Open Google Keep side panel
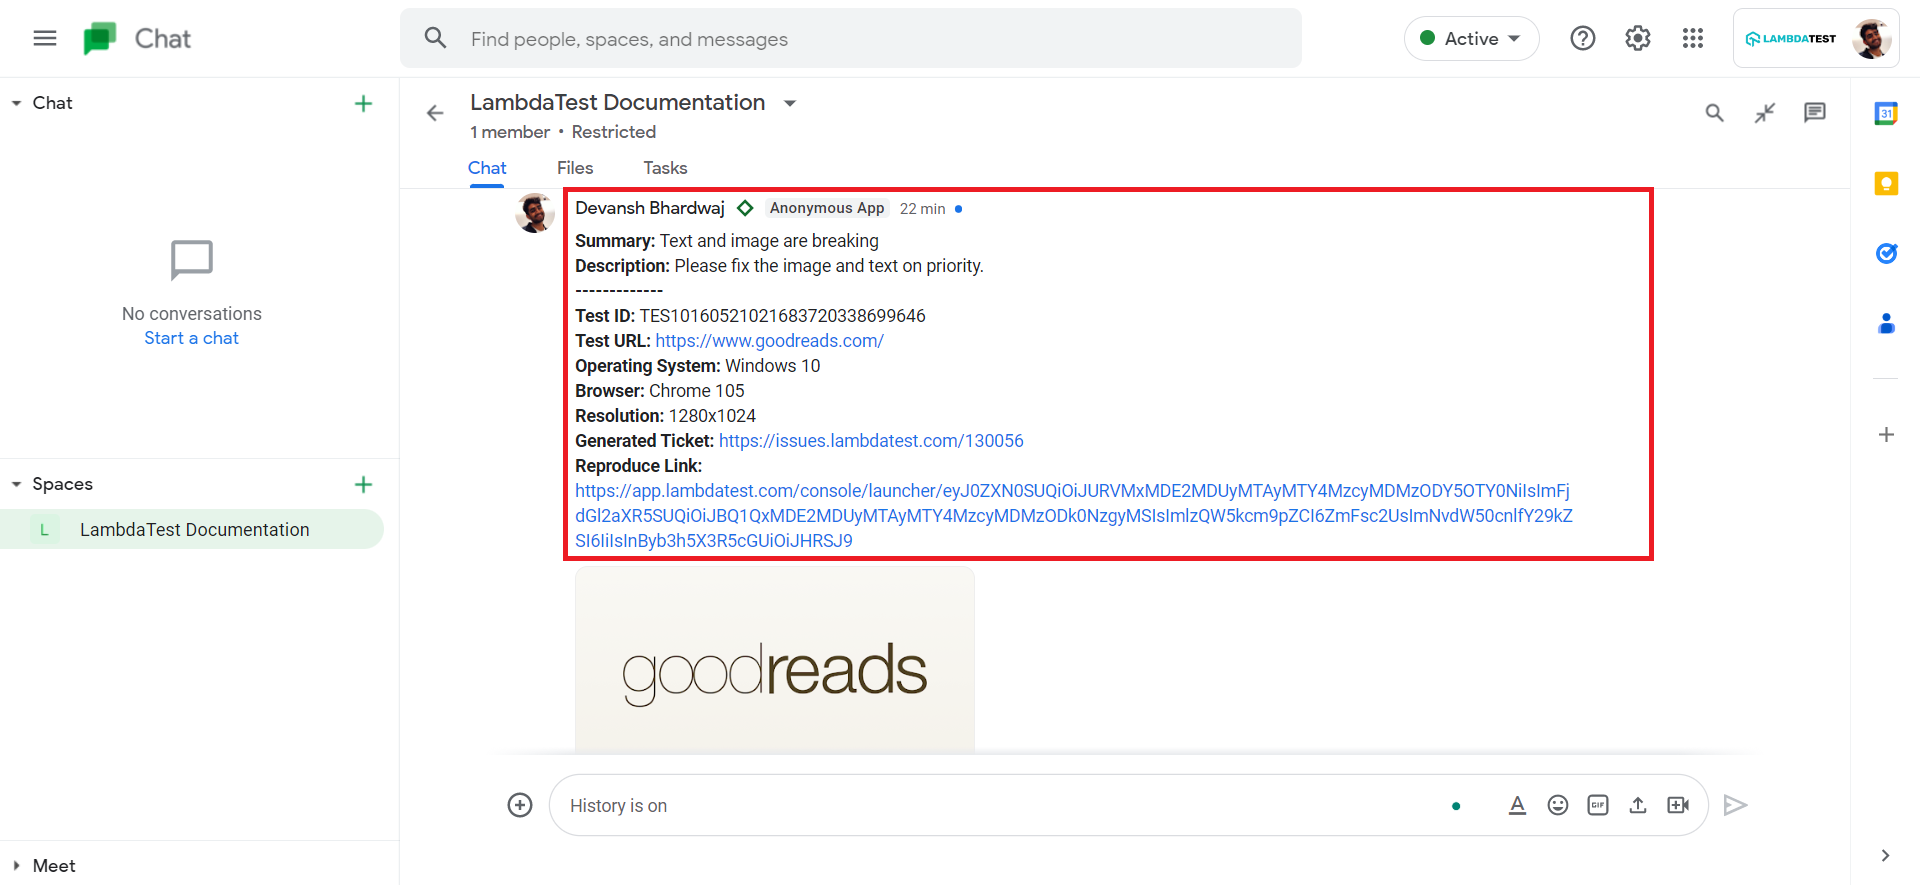The image size is (1920, 885). point(1886,184)
